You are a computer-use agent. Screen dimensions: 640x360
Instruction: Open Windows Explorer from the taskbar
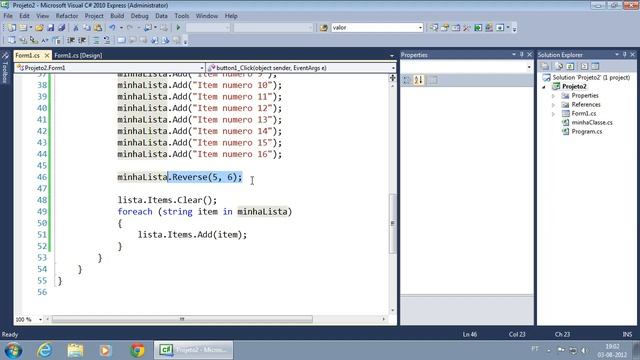click(75, 350)
